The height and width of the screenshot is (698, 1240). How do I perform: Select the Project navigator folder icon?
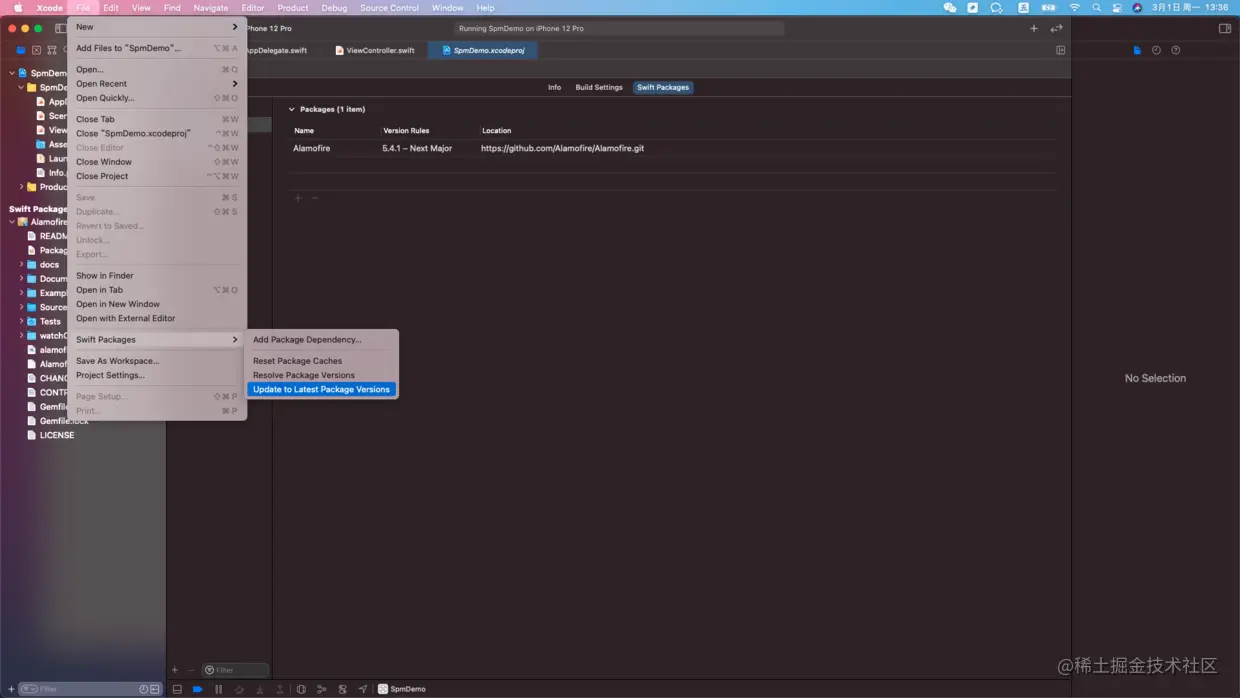tap(21, 50)
